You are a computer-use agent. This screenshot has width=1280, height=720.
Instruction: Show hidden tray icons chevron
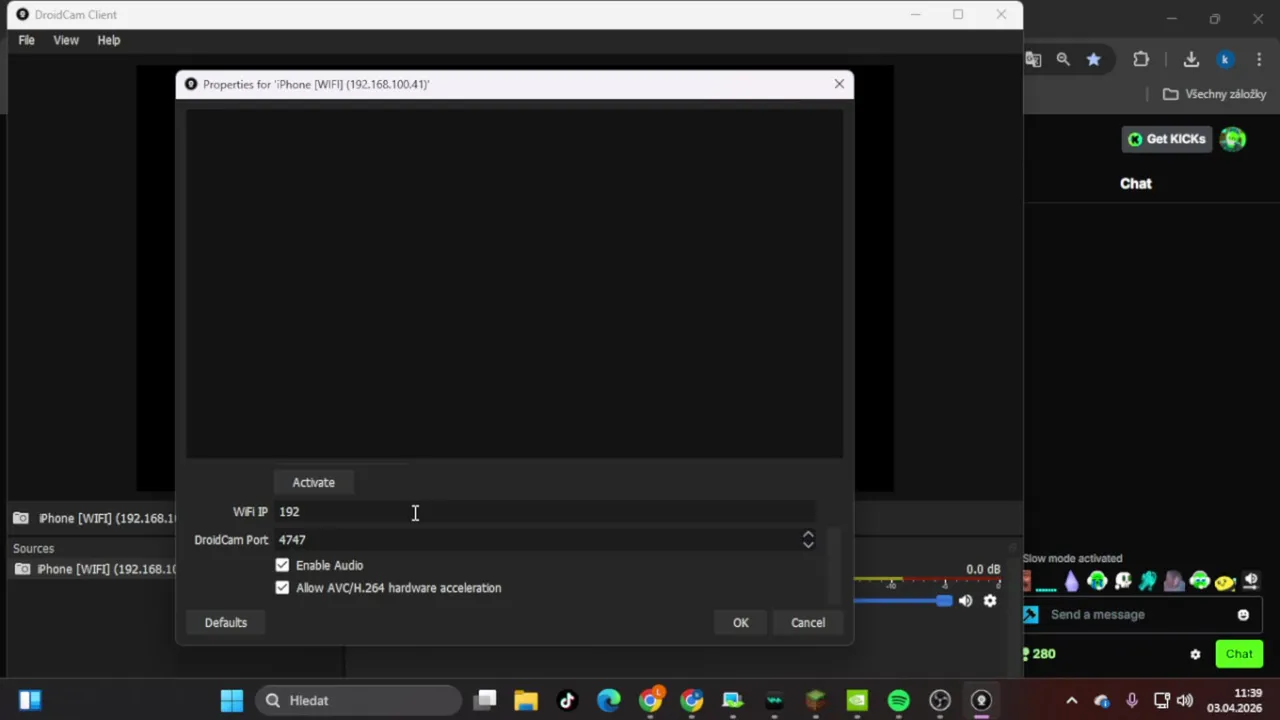pos(1071,700)
